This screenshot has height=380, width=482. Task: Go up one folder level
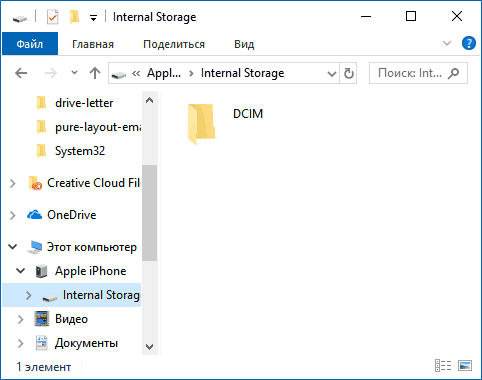tap(95, 73)
